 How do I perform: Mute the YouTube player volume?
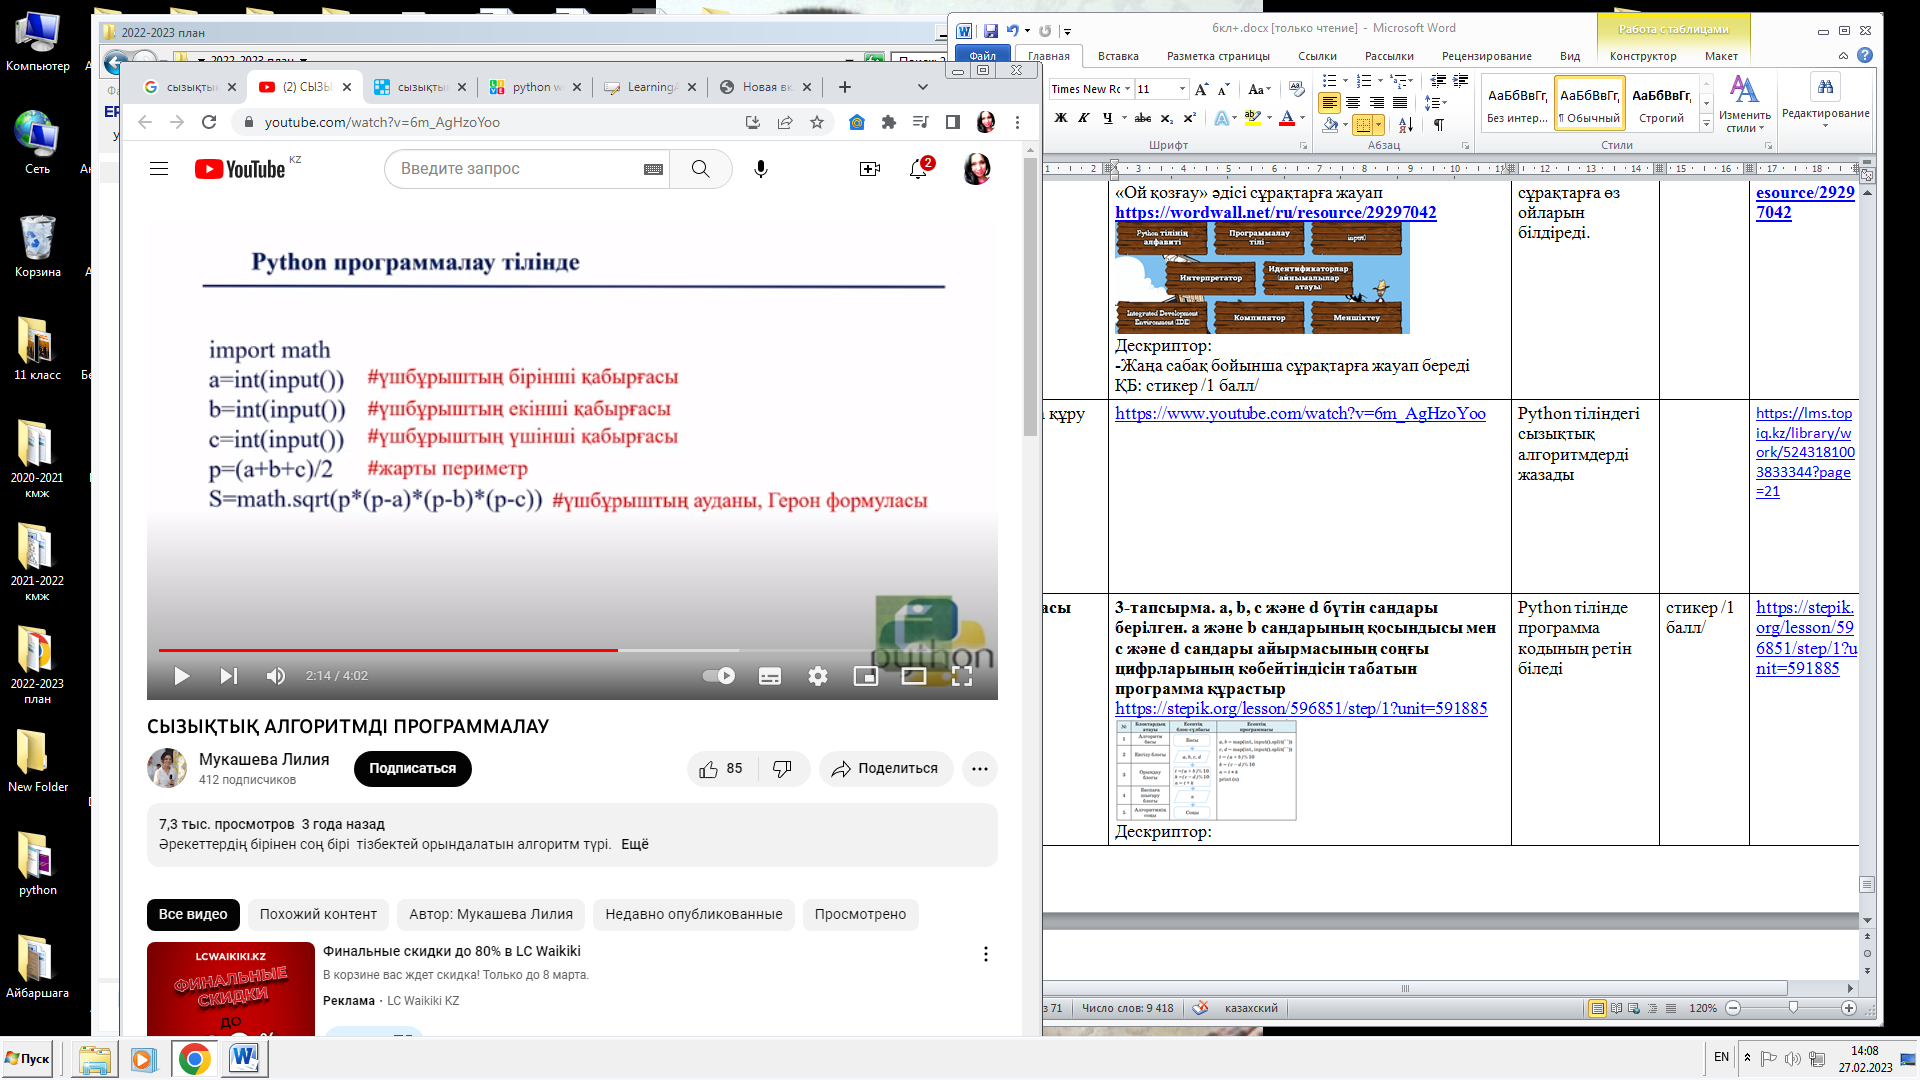pos(276,676)
